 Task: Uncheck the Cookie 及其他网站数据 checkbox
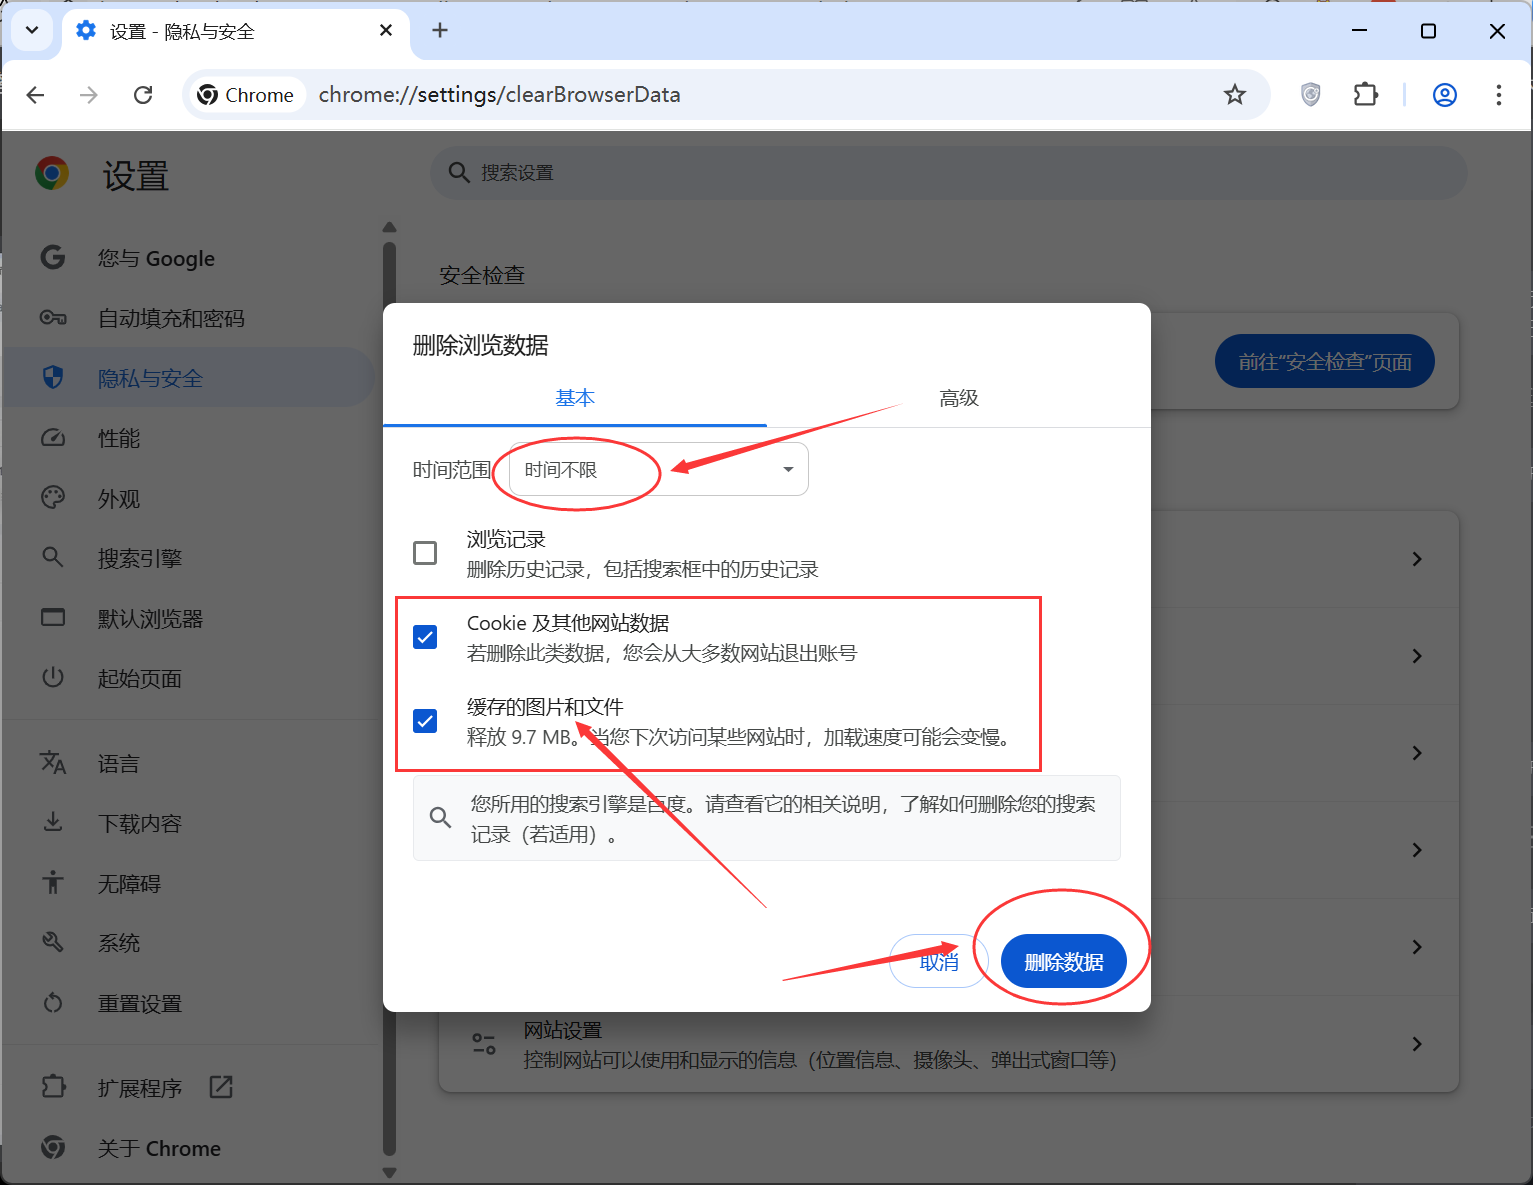click(x=425, y=636)
